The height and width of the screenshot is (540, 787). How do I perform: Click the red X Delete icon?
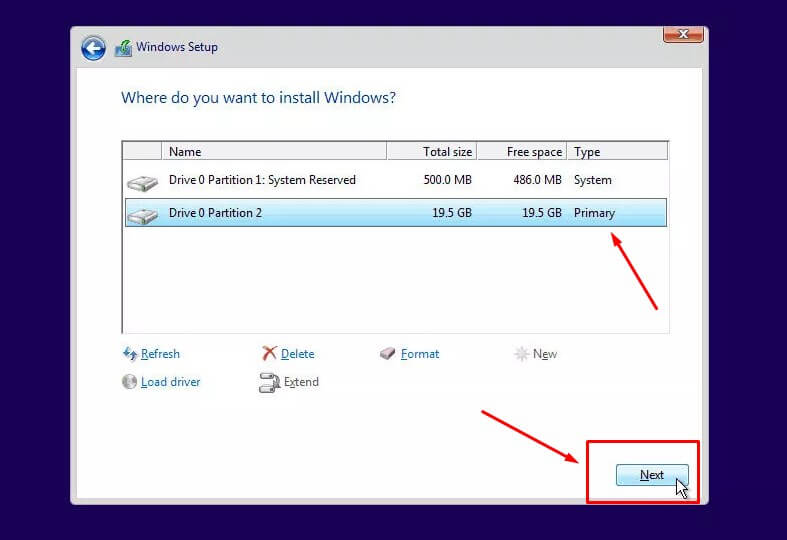270,353
